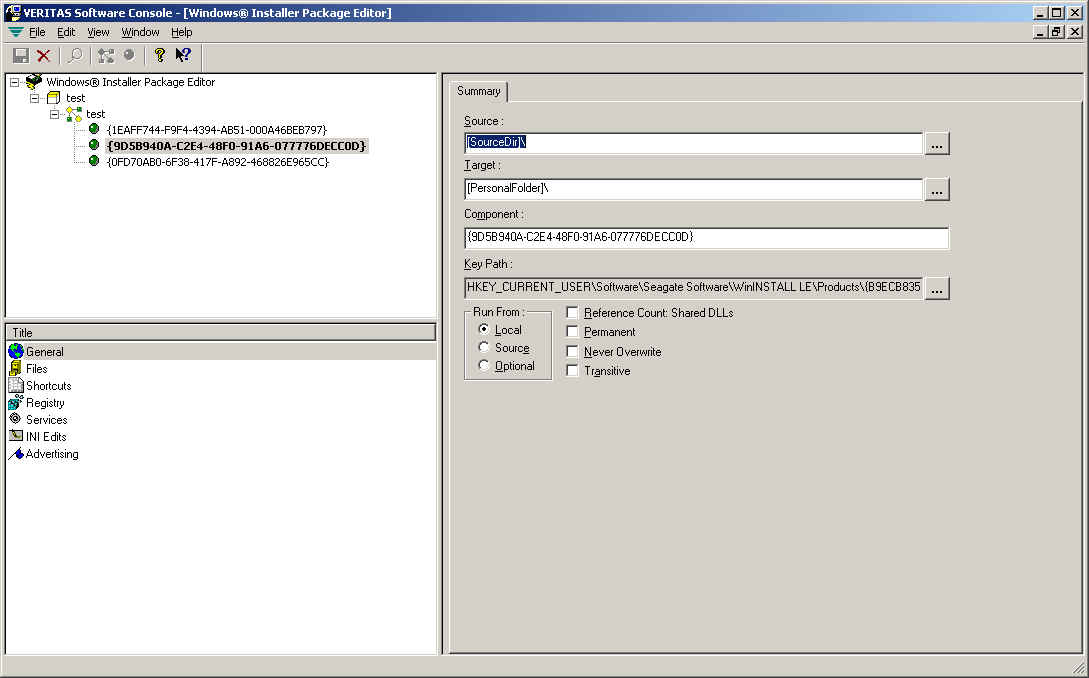Open the View menu
Image resolution: width=1089 pixels, height=678 pixels.
[x=98, y=32]
